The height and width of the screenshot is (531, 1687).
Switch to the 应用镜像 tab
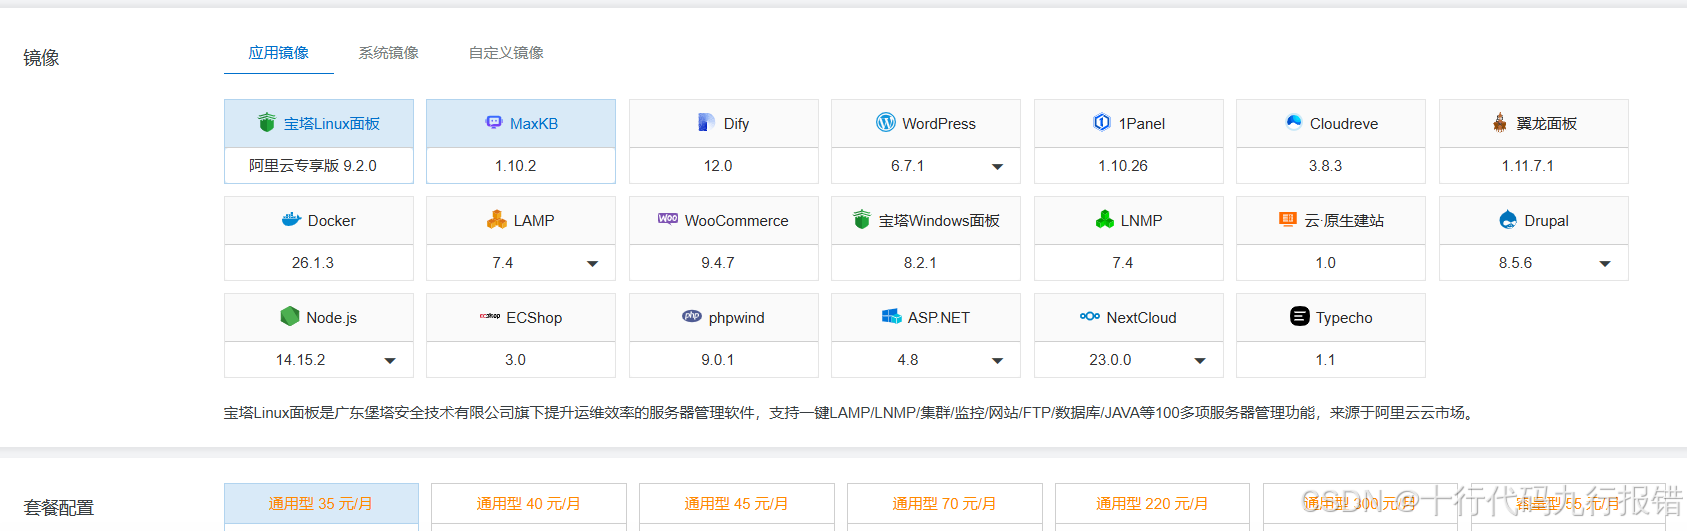coord(279,52)
